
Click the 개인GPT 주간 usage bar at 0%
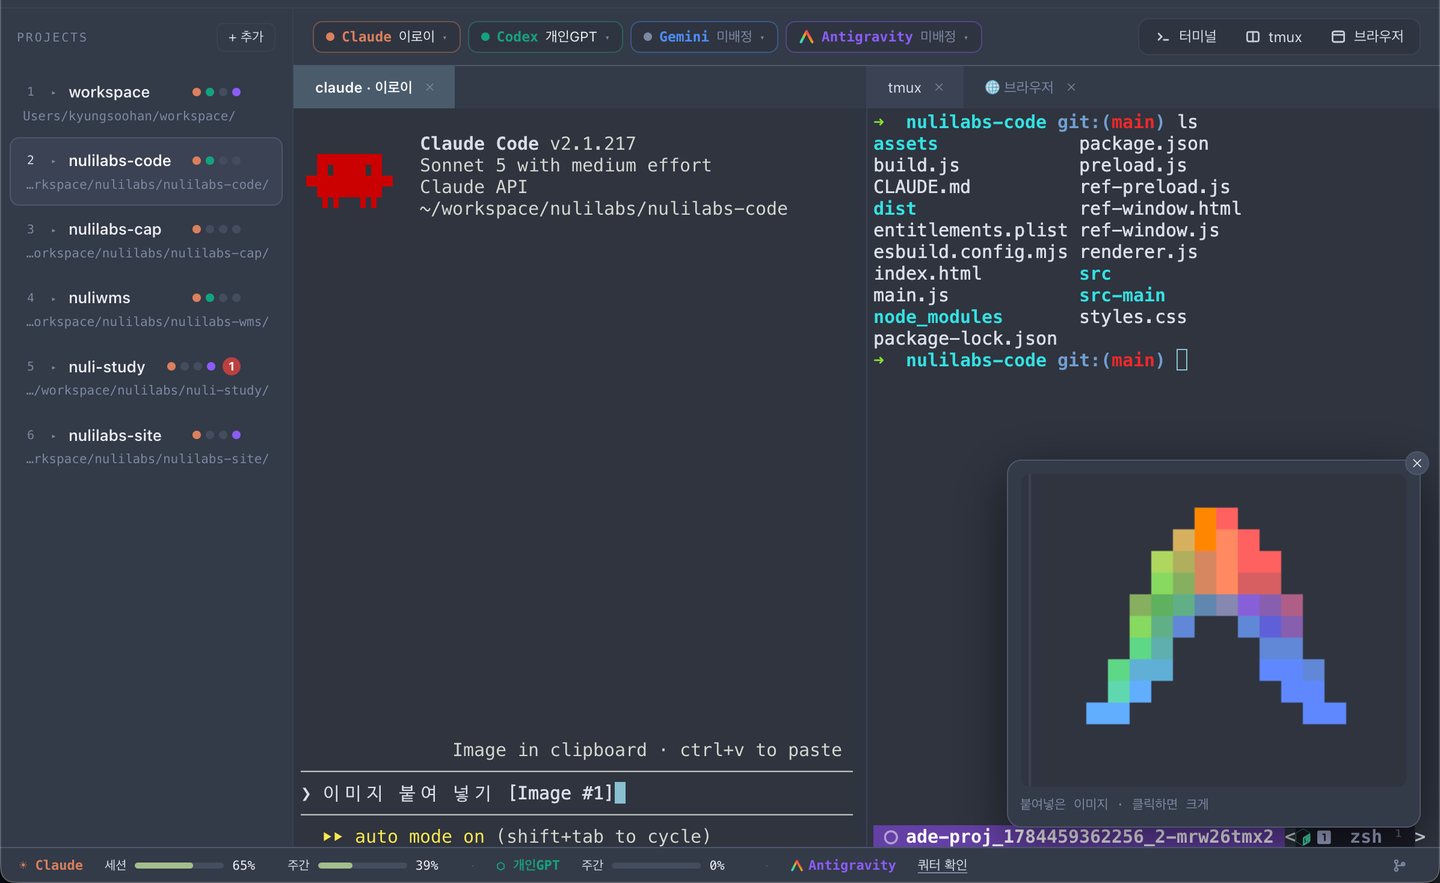656,865
